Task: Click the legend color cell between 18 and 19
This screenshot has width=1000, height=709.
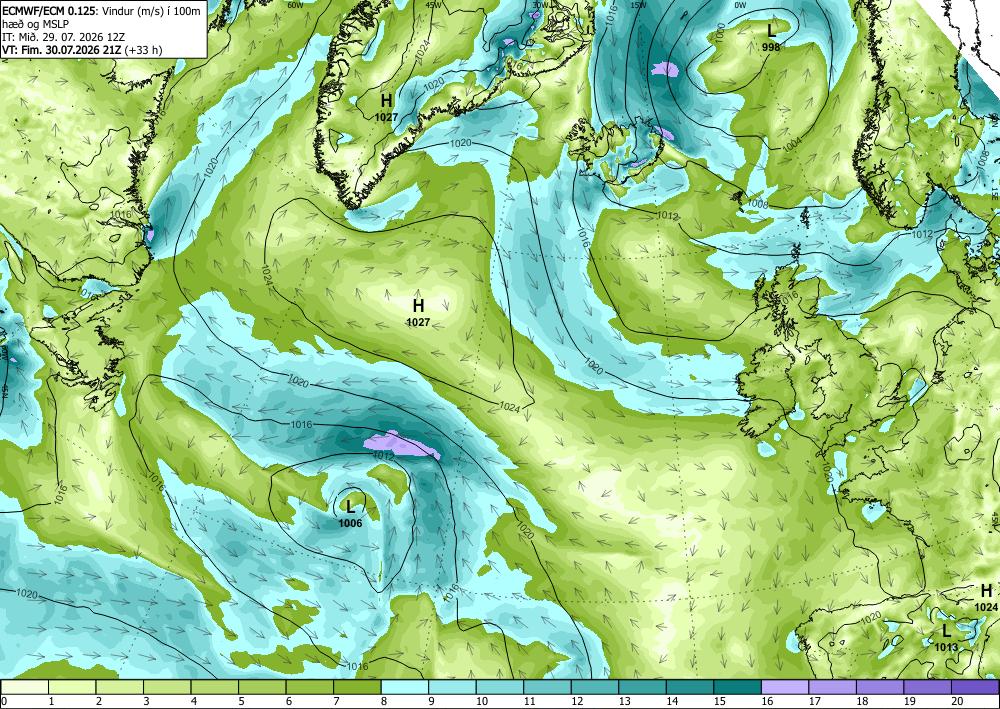Action: coord(880,687)
